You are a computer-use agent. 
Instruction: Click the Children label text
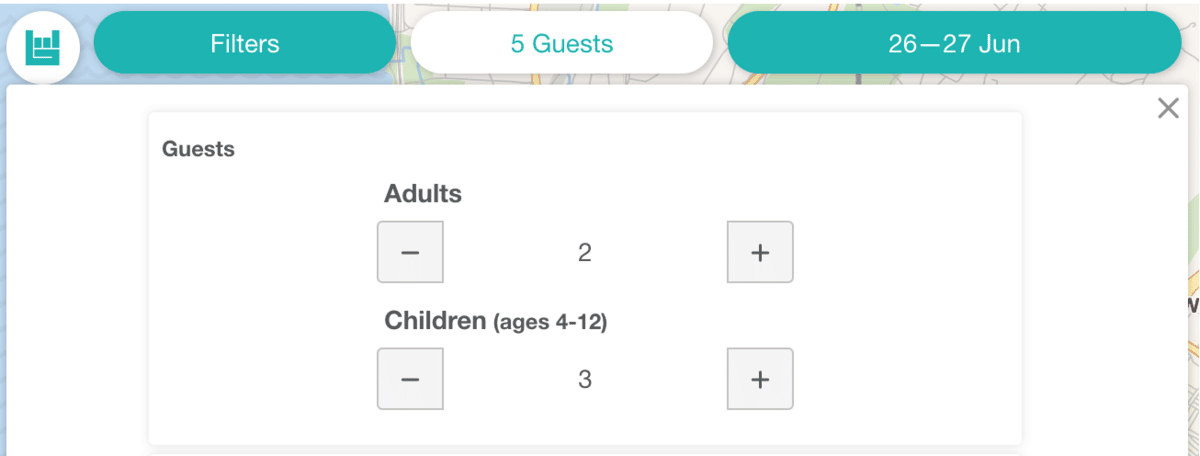click(435, 321)
